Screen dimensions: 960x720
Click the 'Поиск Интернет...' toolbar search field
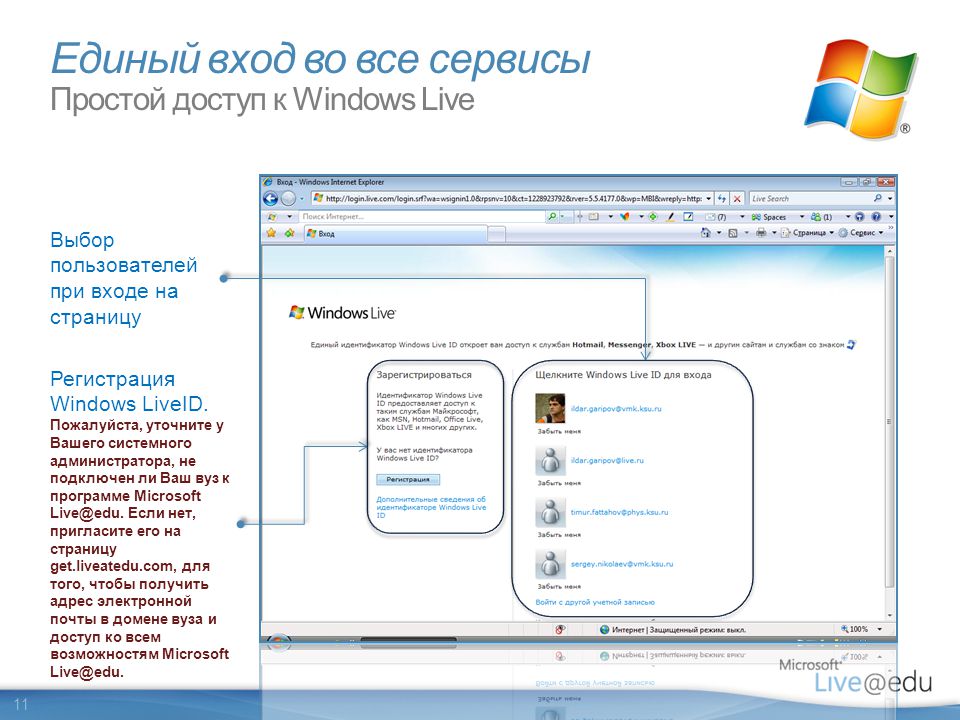click(x=422, y=217)
